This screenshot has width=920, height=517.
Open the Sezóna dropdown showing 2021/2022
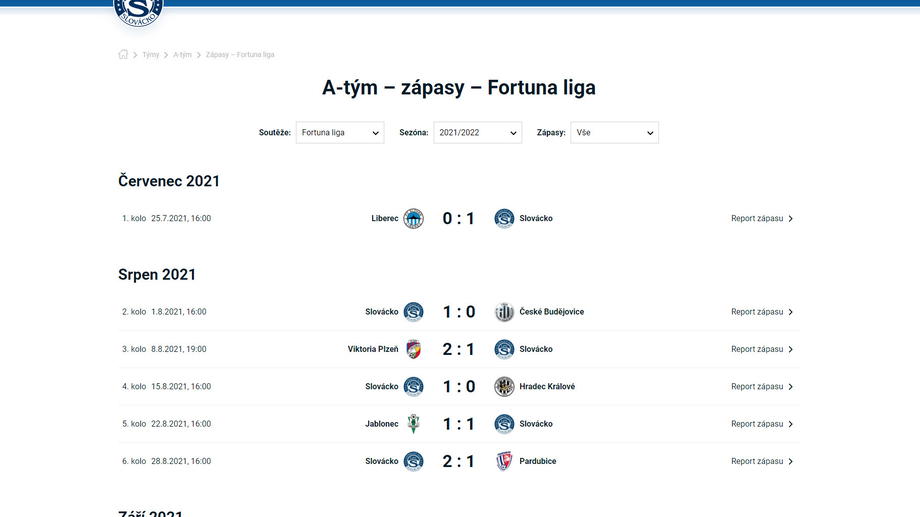(477, 133)
